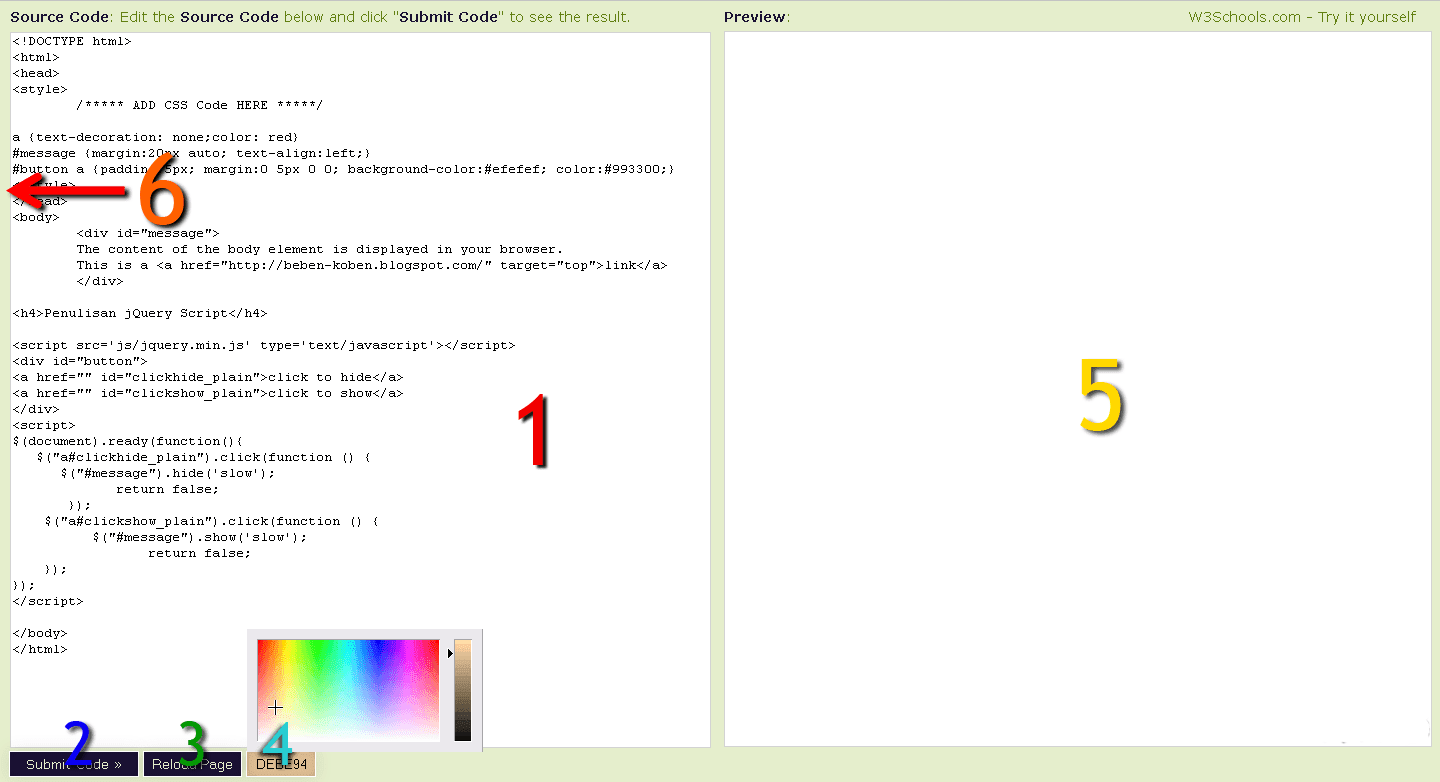This screenshot has height=782, width=1440.
Task: Click inside the blank Preview pane
Action: (x=1077, y=389)
